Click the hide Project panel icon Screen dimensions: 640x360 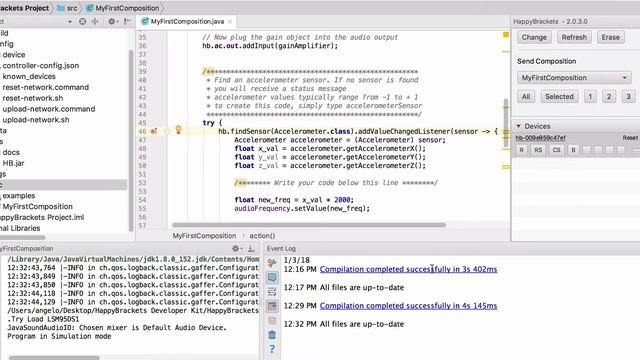point(127,21)
